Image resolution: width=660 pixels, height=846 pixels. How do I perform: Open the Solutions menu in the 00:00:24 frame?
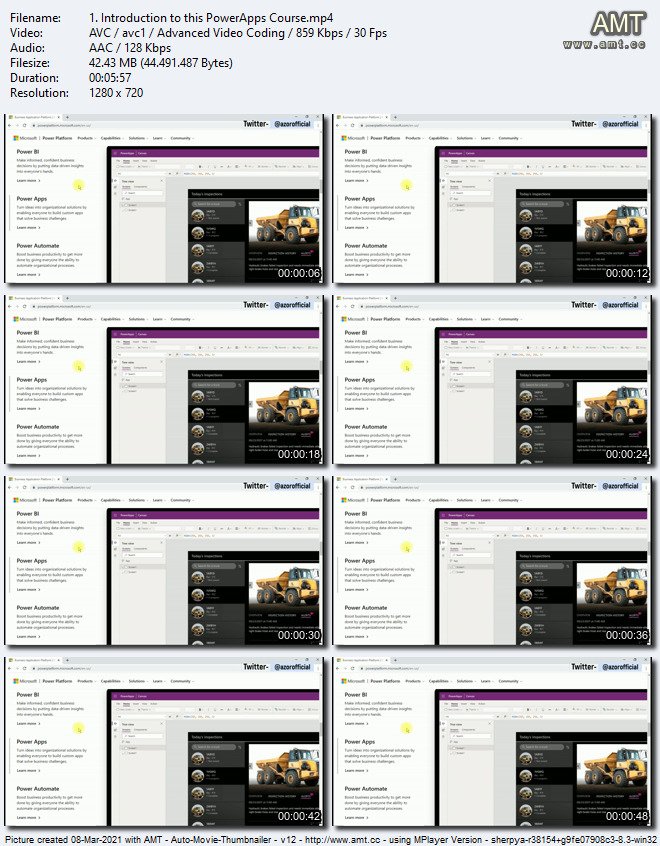465,319
